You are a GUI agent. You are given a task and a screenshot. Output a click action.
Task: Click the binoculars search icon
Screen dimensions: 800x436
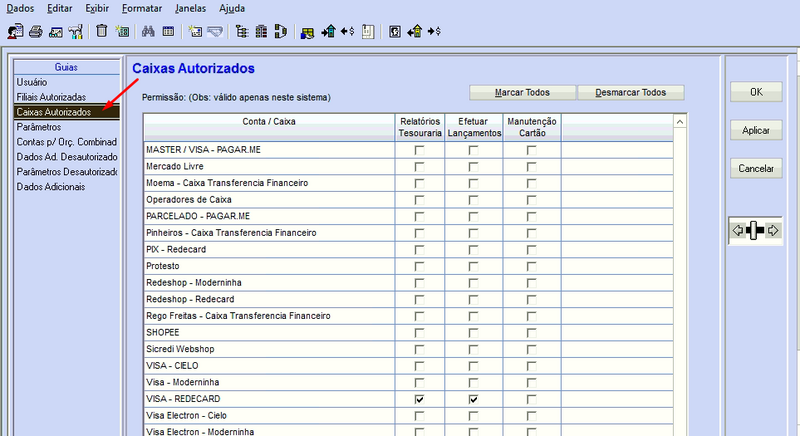tap(148, 32)
